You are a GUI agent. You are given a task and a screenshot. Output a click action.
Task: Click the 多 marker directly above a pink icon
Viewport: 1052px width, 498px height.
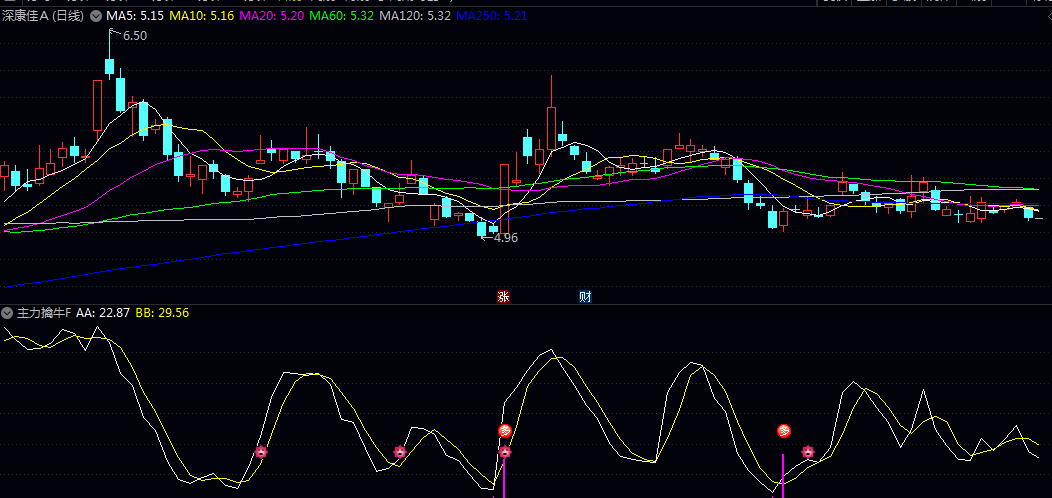click(x=505, y=431)
